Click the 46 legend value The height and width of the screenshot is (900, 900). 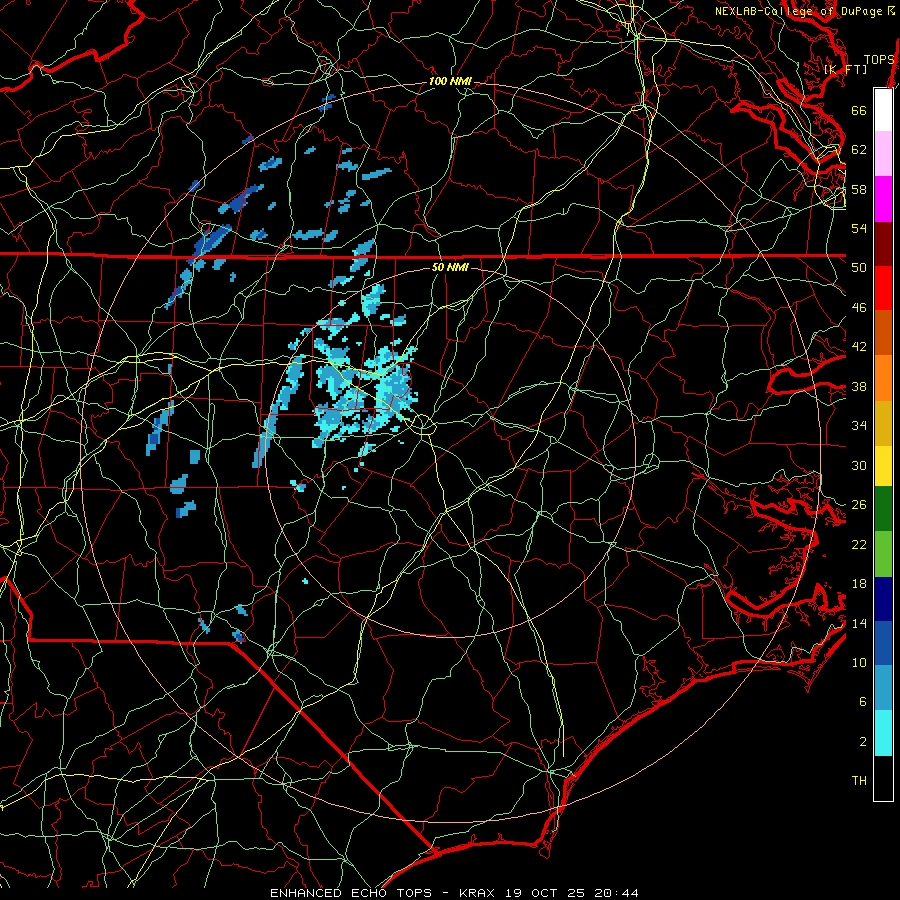click(x=859, y=308)
